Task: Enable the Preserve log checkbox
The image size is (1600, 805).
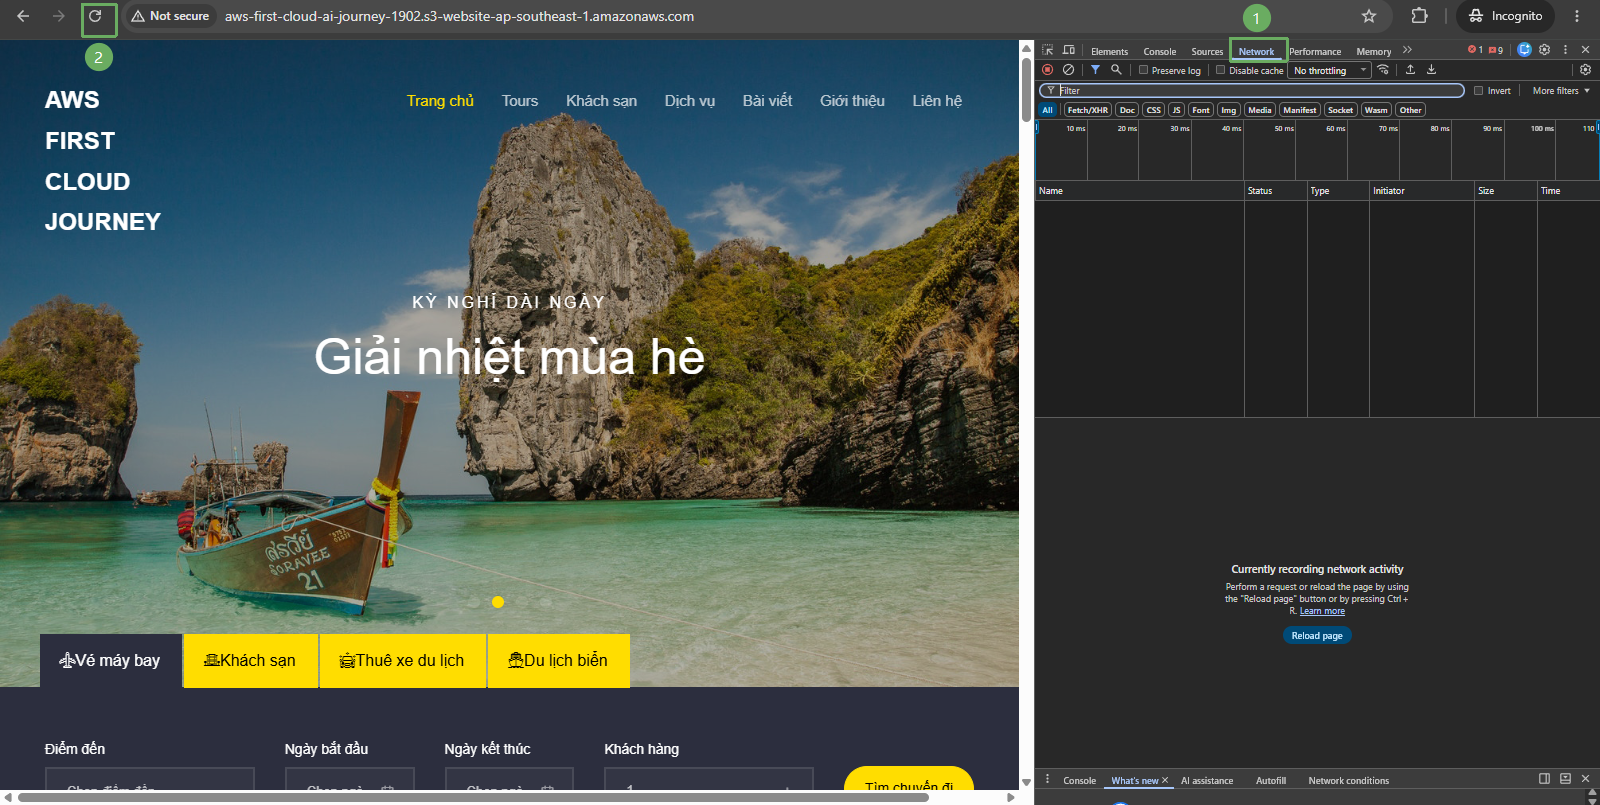Action: tap(1143, 70)
